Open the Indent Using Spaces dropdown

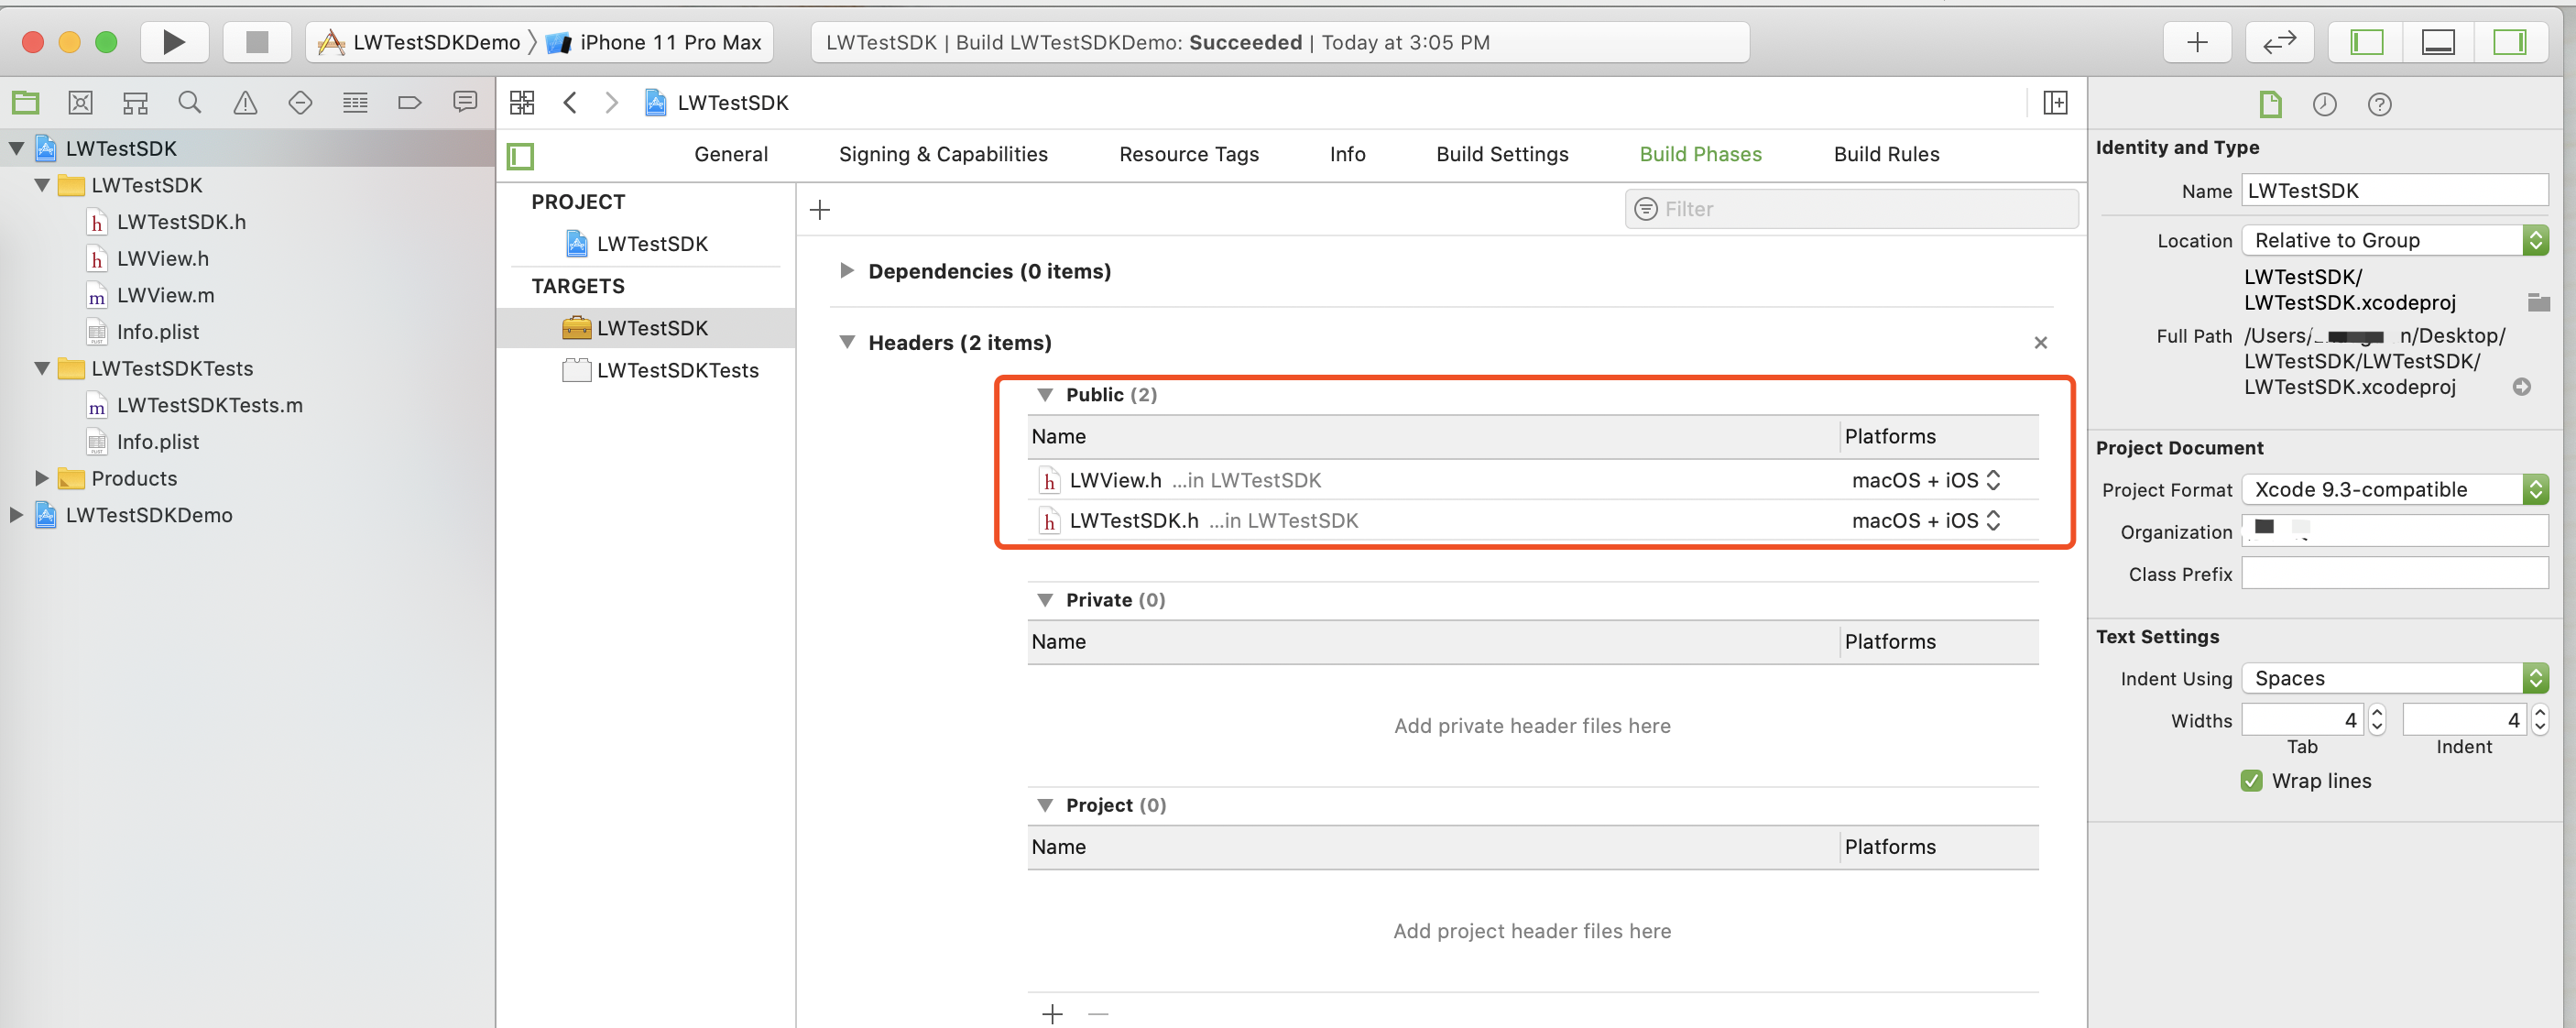(2394, 678)
